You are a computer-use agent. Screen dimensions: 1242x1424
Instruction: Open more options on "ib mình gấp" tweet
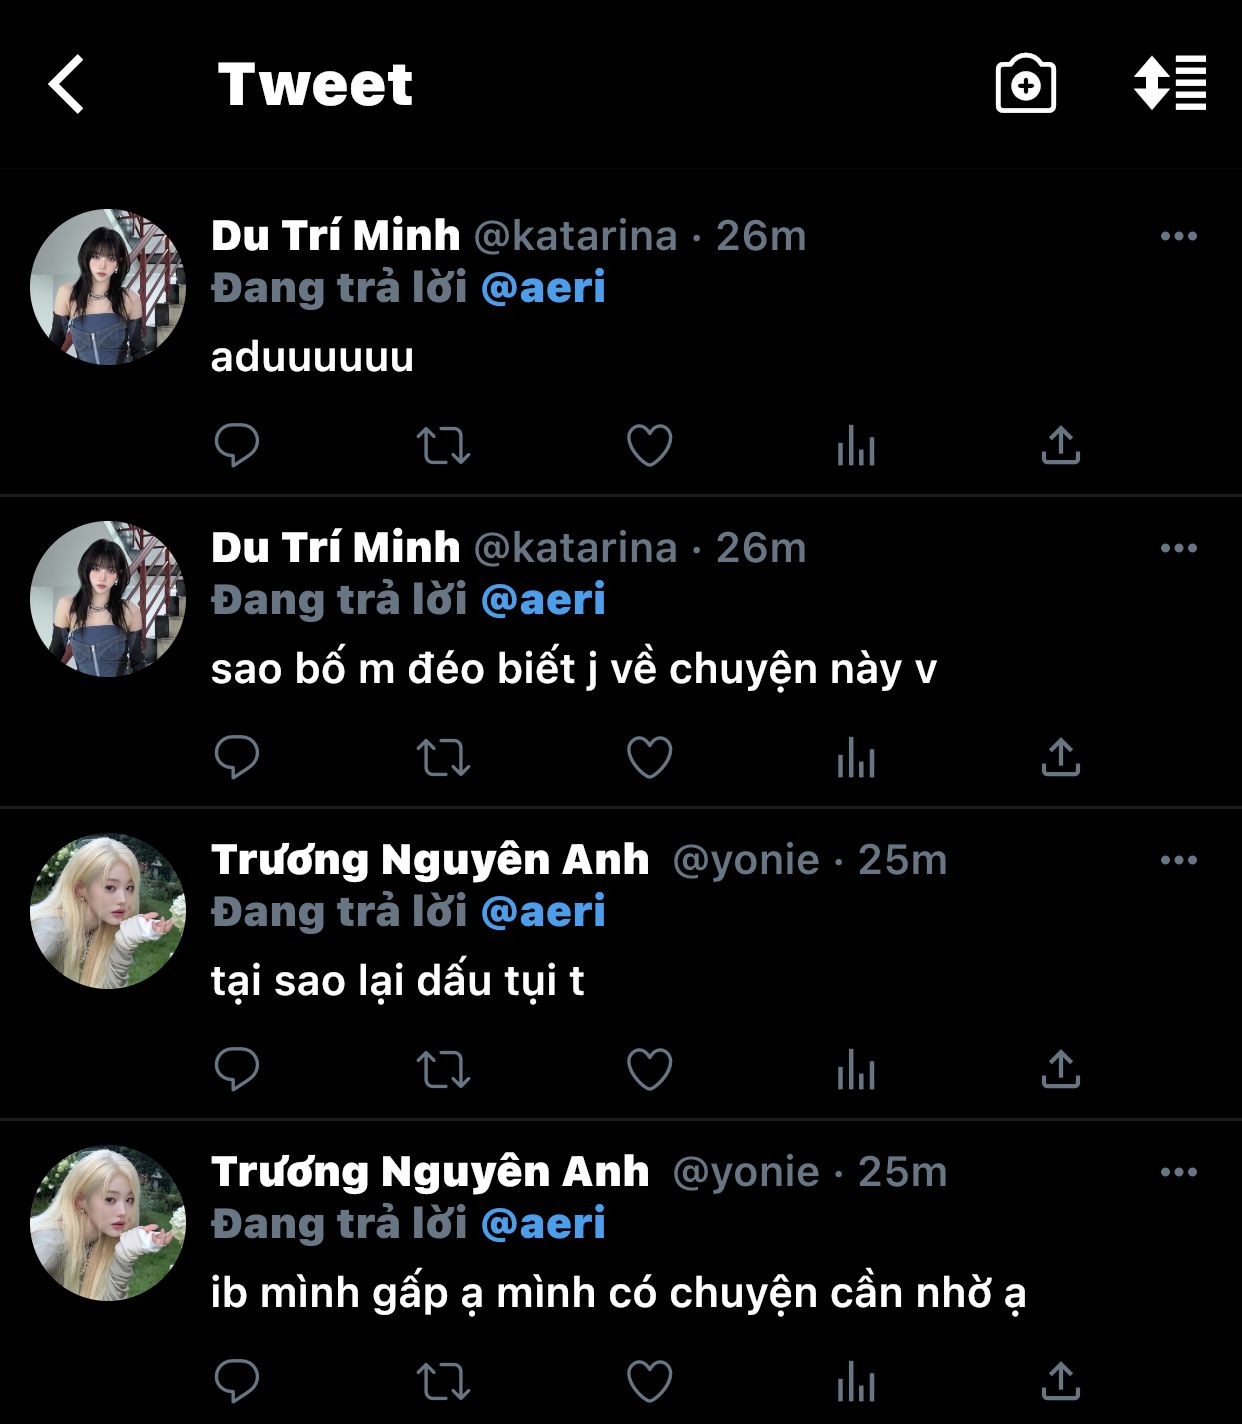pyautogui.click(x=1178, y=1172)
